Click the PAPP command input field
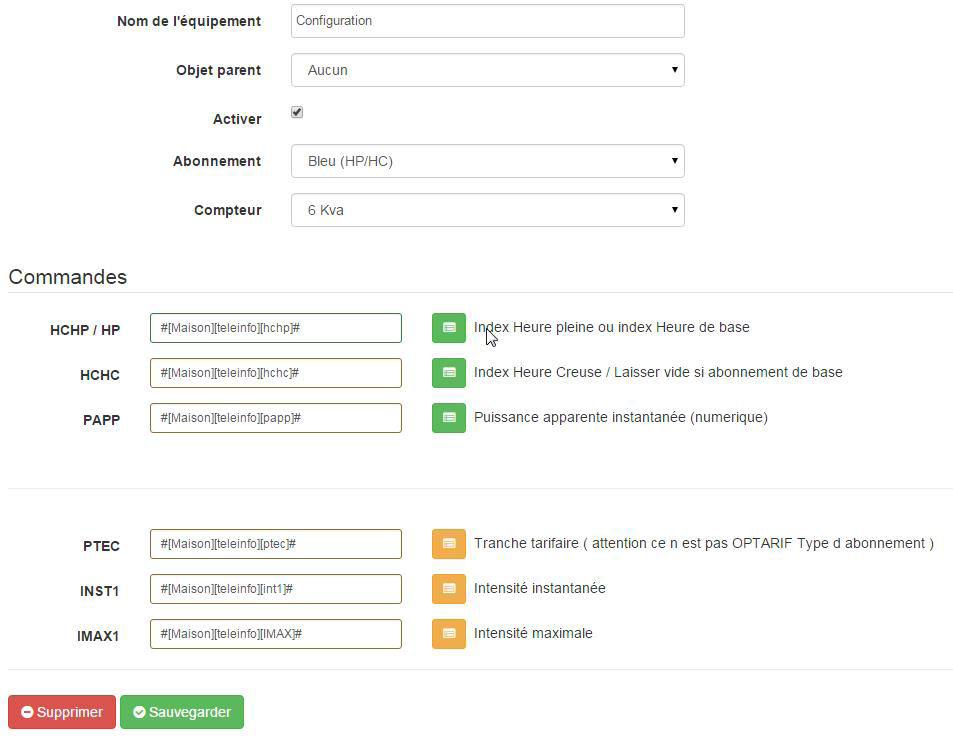 pyautogui.click(x=275, y=418)
